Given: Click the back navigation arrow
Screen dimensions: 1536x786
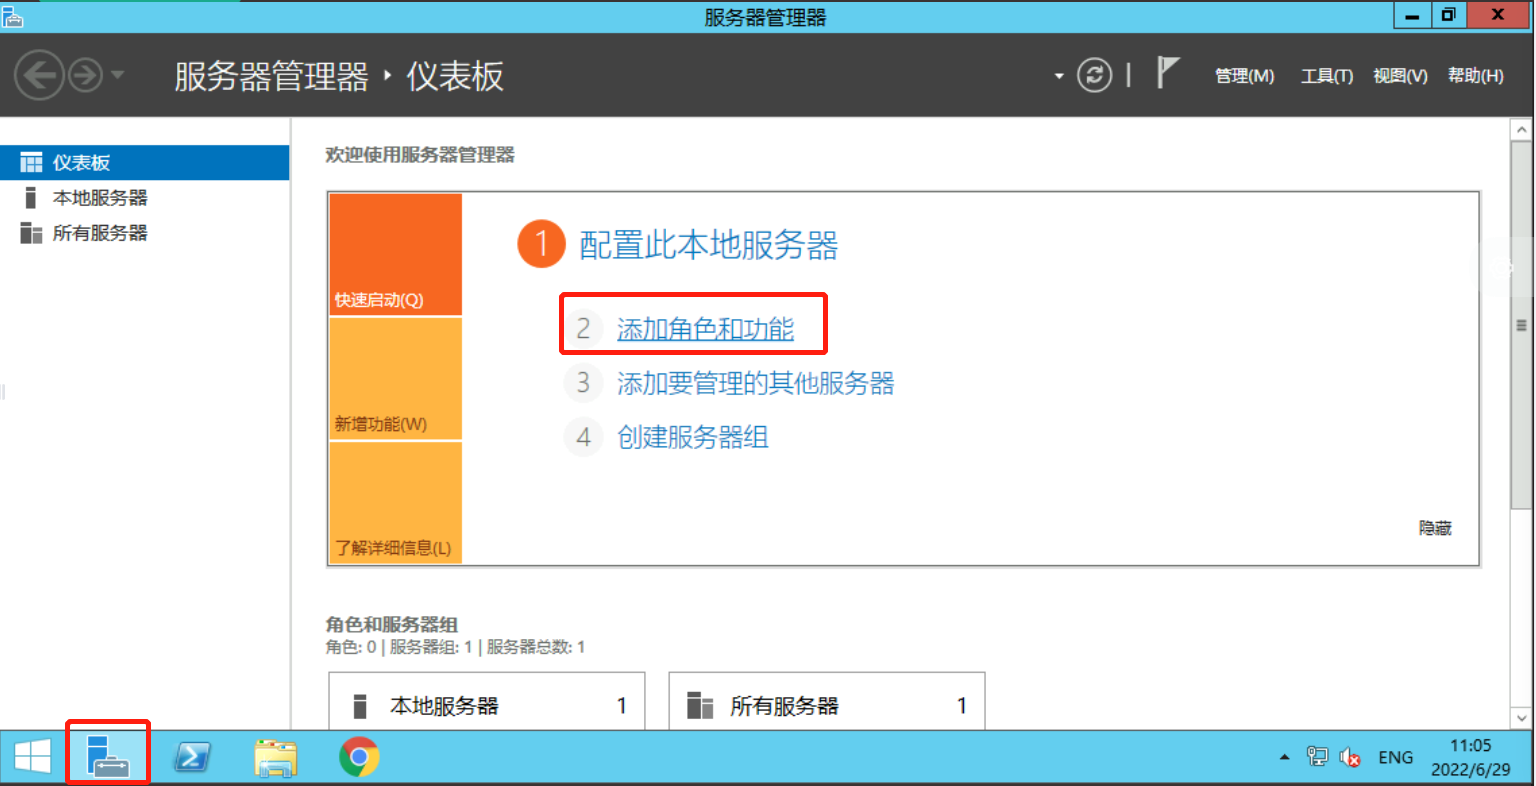Looking at the screenshot, I should coord(39,75).
